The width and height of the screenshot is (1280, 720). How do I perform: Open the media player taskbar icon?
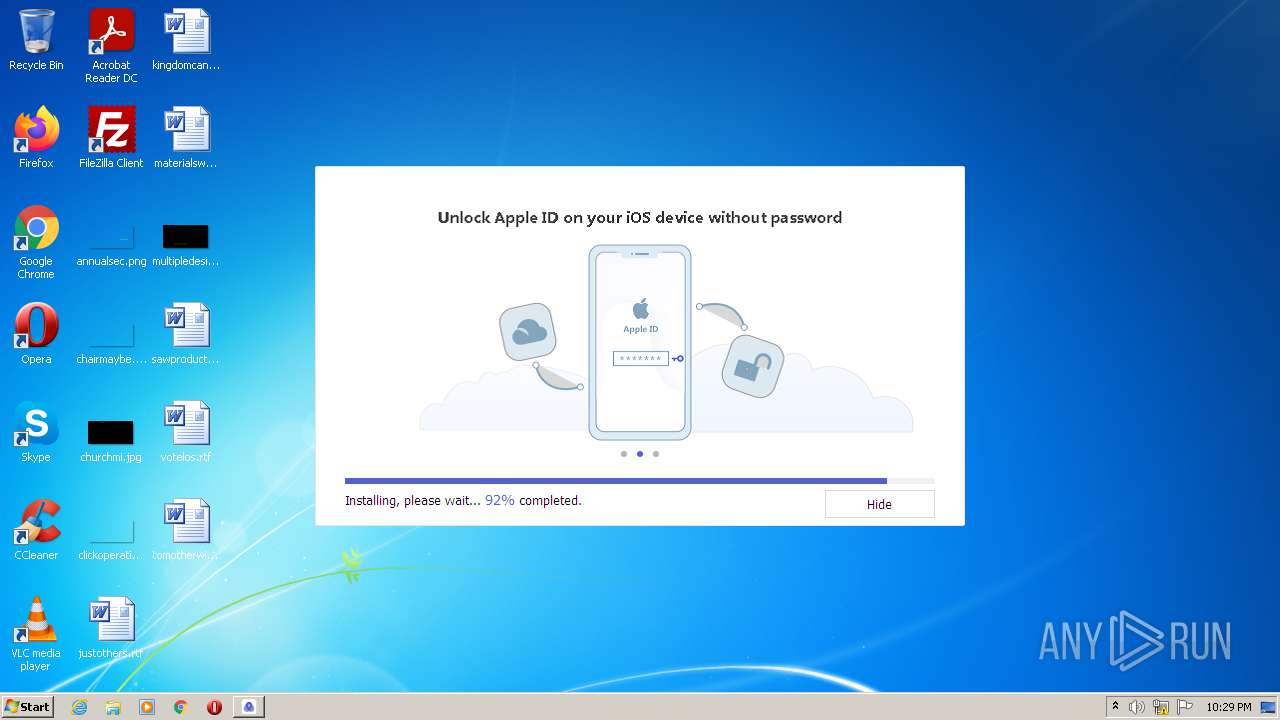point(147,707)
